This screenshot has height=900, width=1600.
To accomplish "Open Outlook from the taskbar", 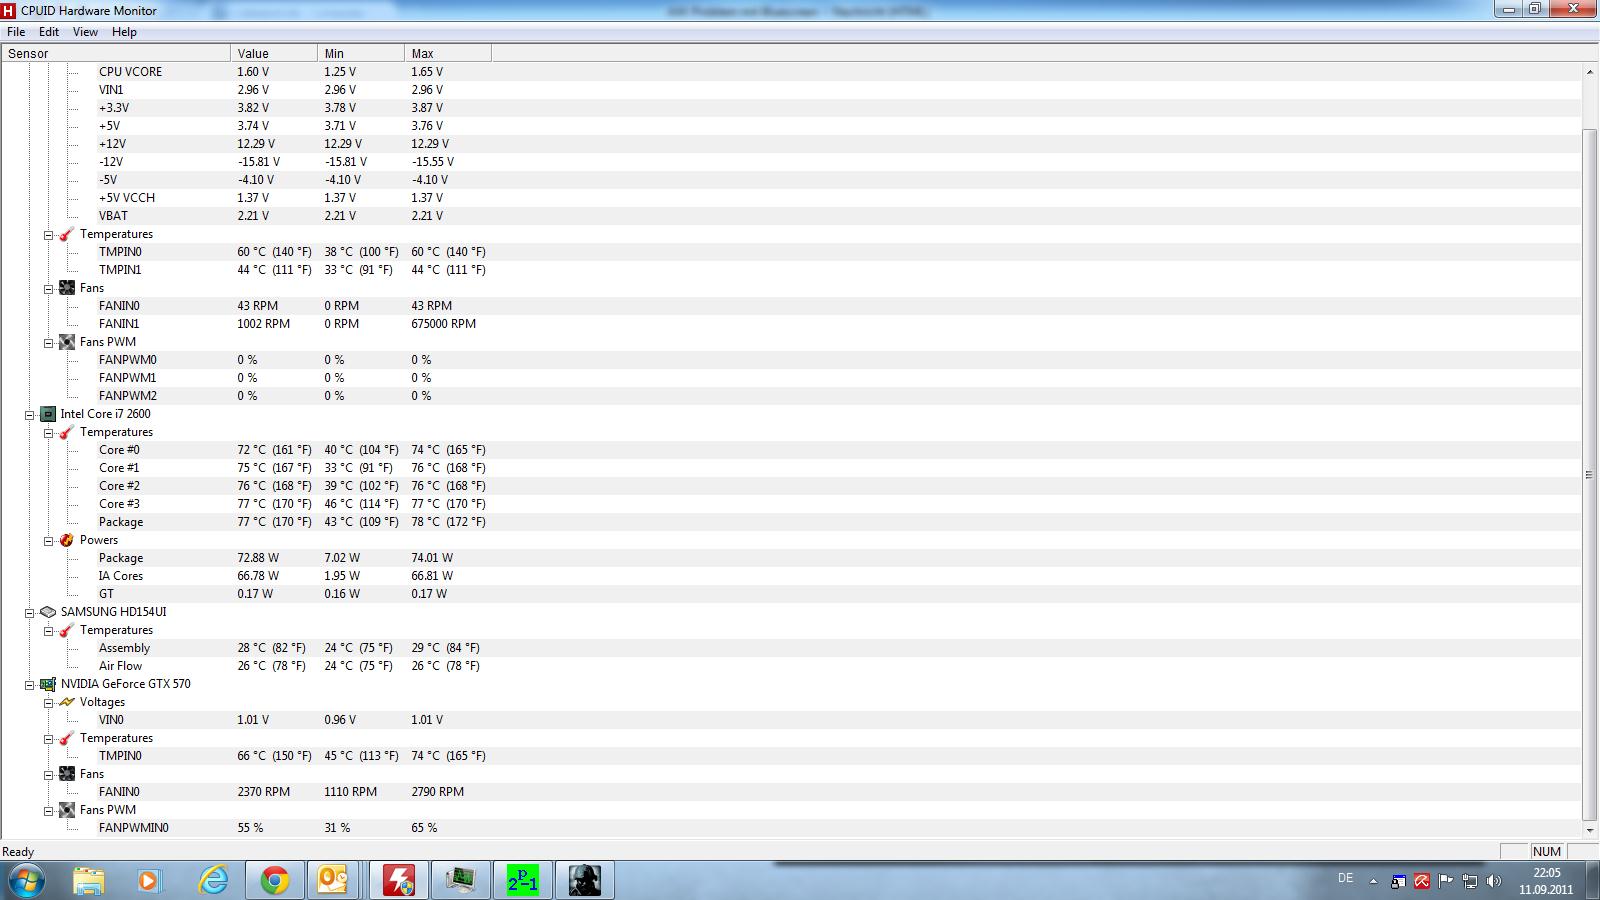I will click(334, 880).
